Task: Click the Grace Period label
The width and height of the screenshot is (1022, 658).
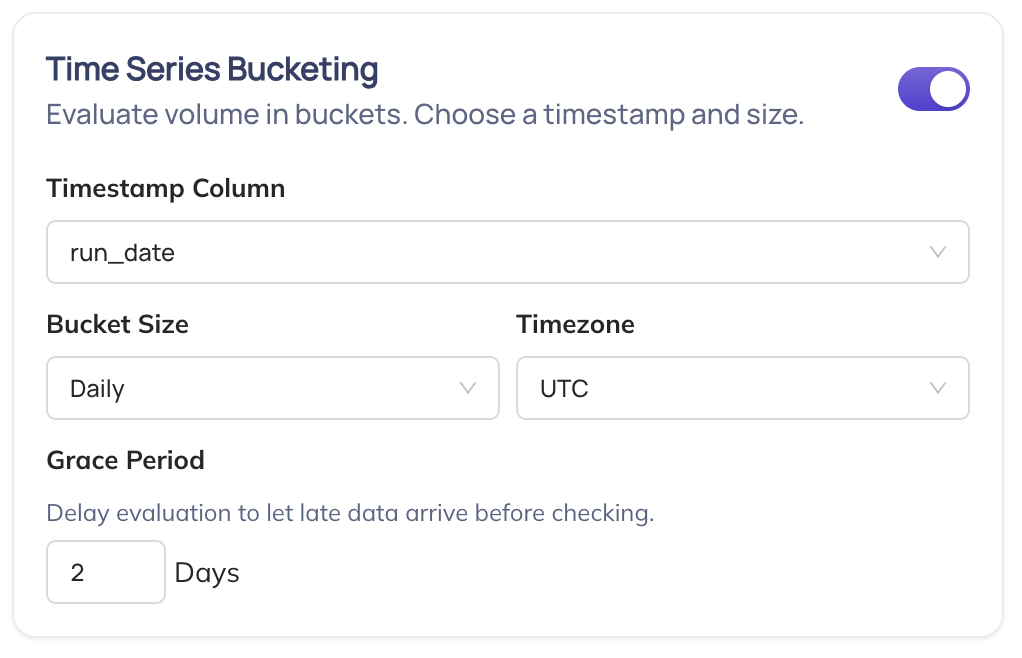Action: (x=125, y=460)
